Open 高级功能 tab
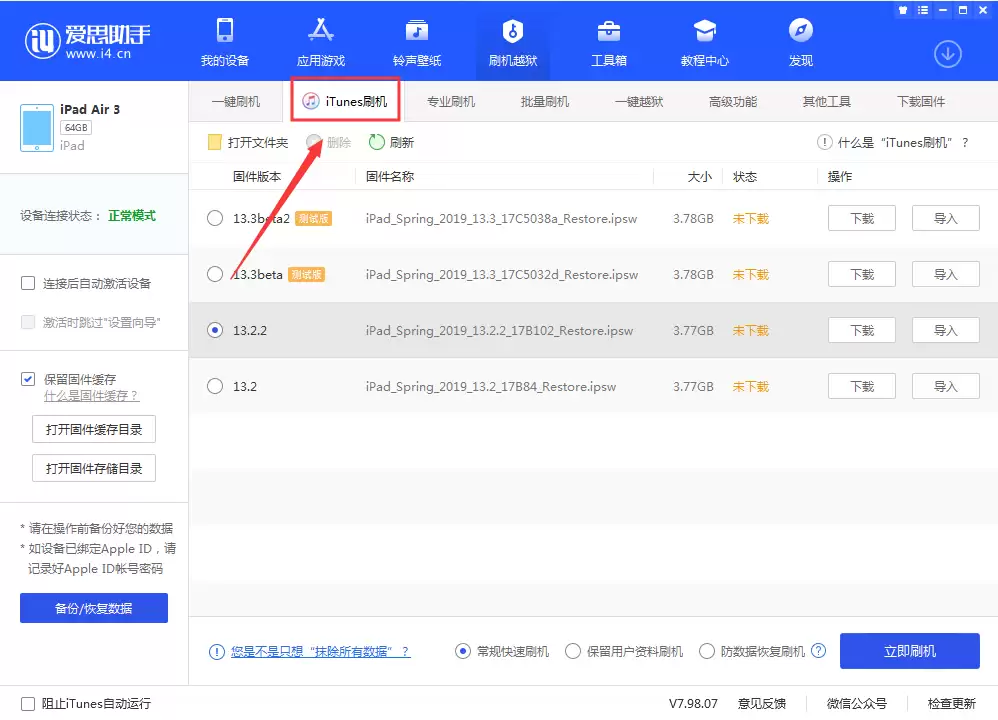 pyautogui.click(x=733, y=102)
